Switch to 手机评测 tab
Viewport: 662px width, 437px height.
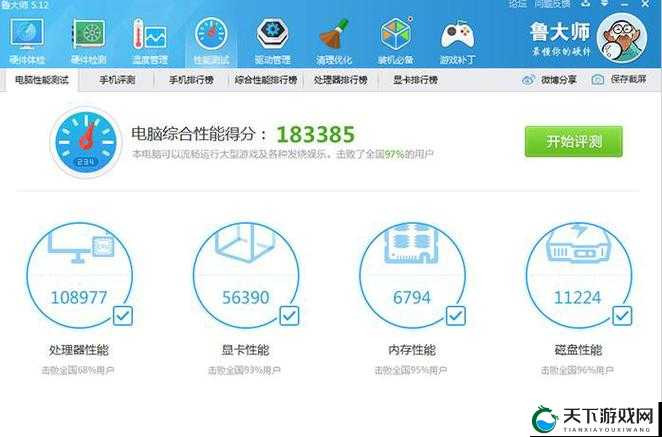pos(117,80)
